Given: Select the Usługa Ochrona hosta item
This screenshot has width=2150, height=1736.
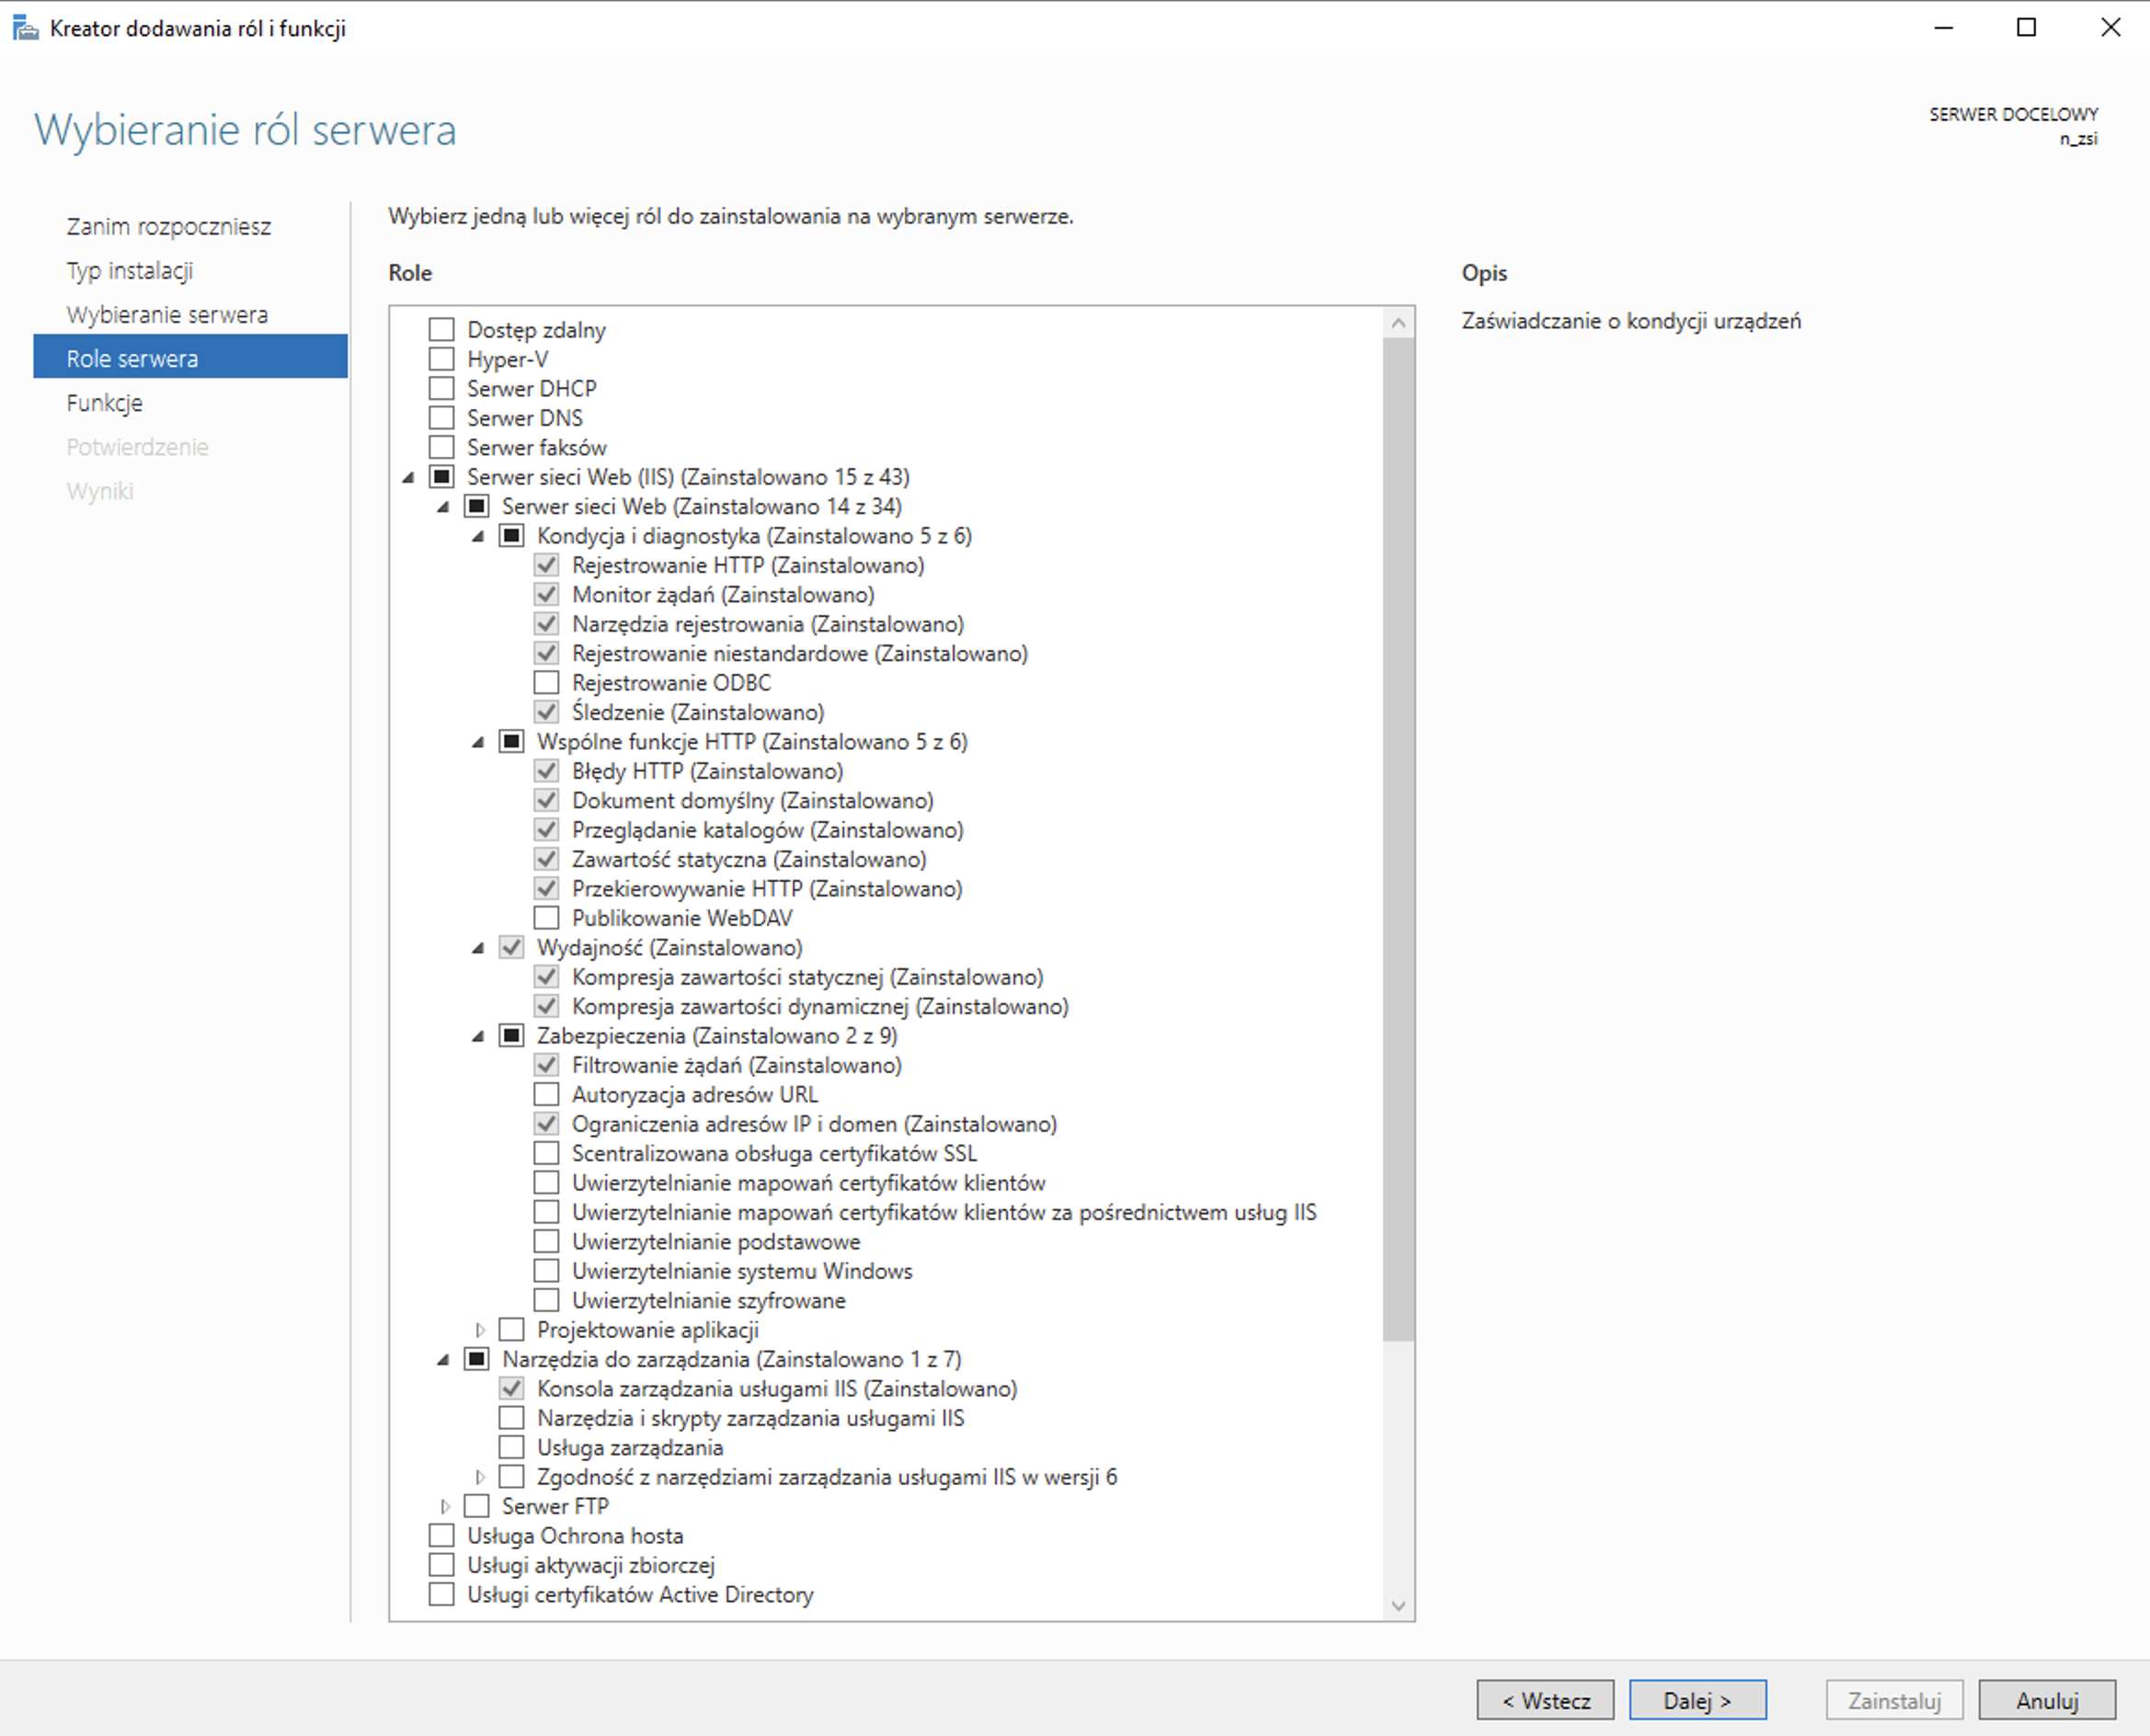Looking at the screenshot, I should pyautogui.click(x=575, y=1536).
